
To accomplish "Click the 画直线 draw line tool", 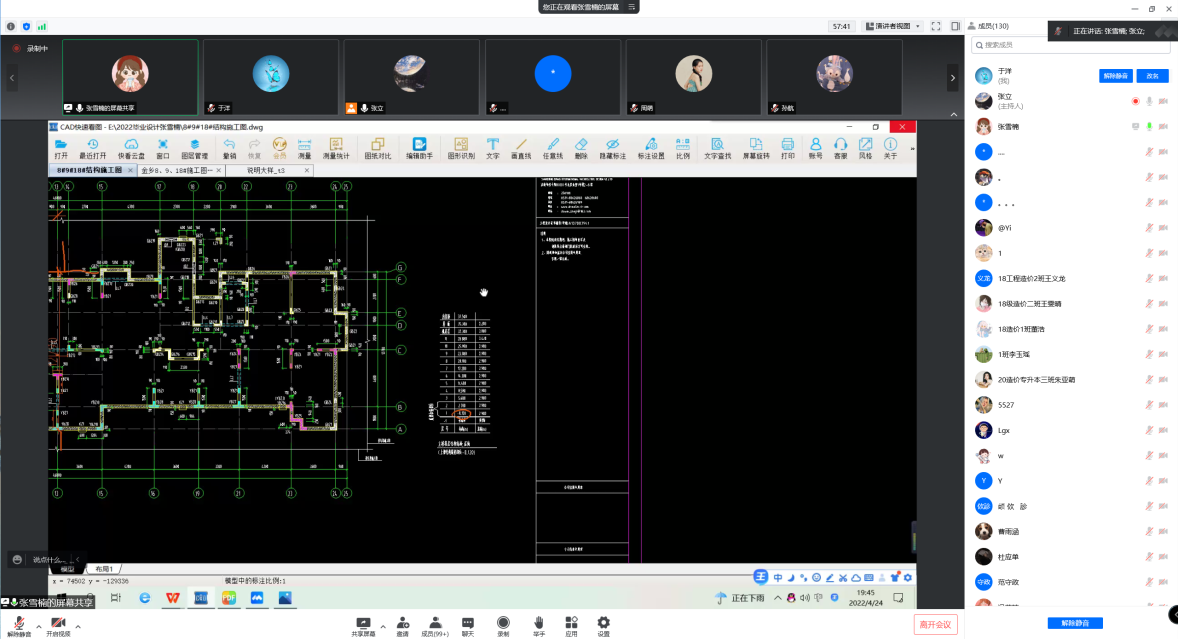I will [520, 149].
